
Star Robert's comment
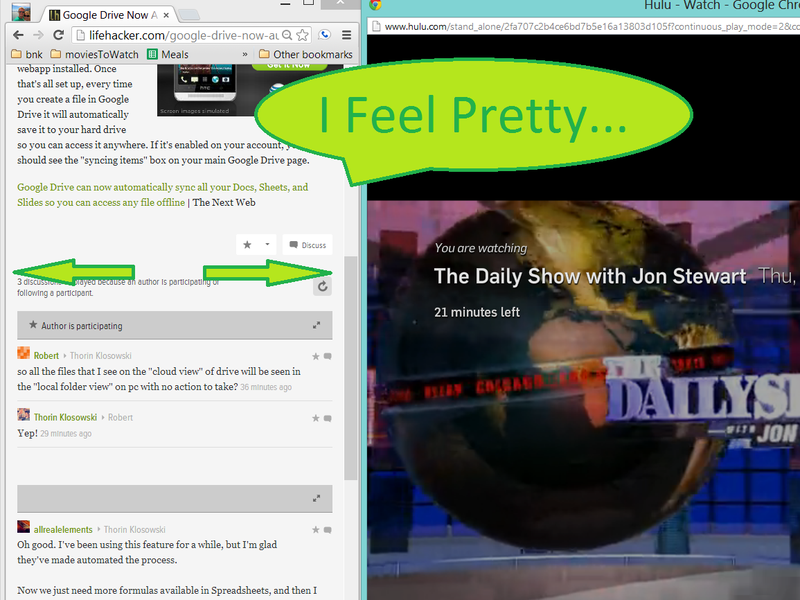coord(316,356)
